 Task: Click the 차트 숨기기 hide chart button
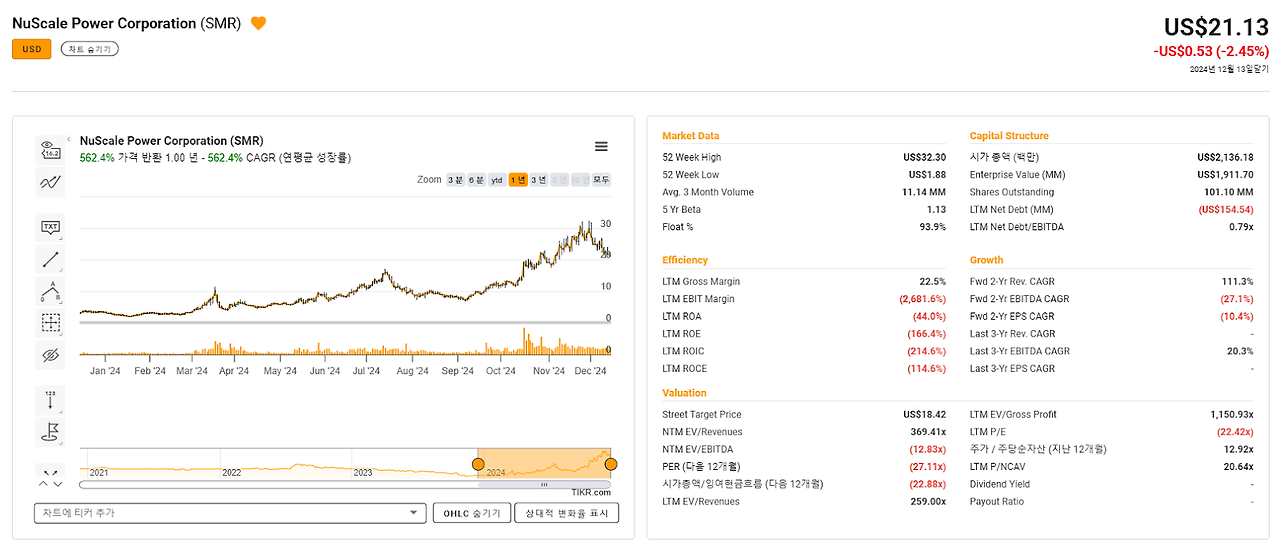point(90,49)
